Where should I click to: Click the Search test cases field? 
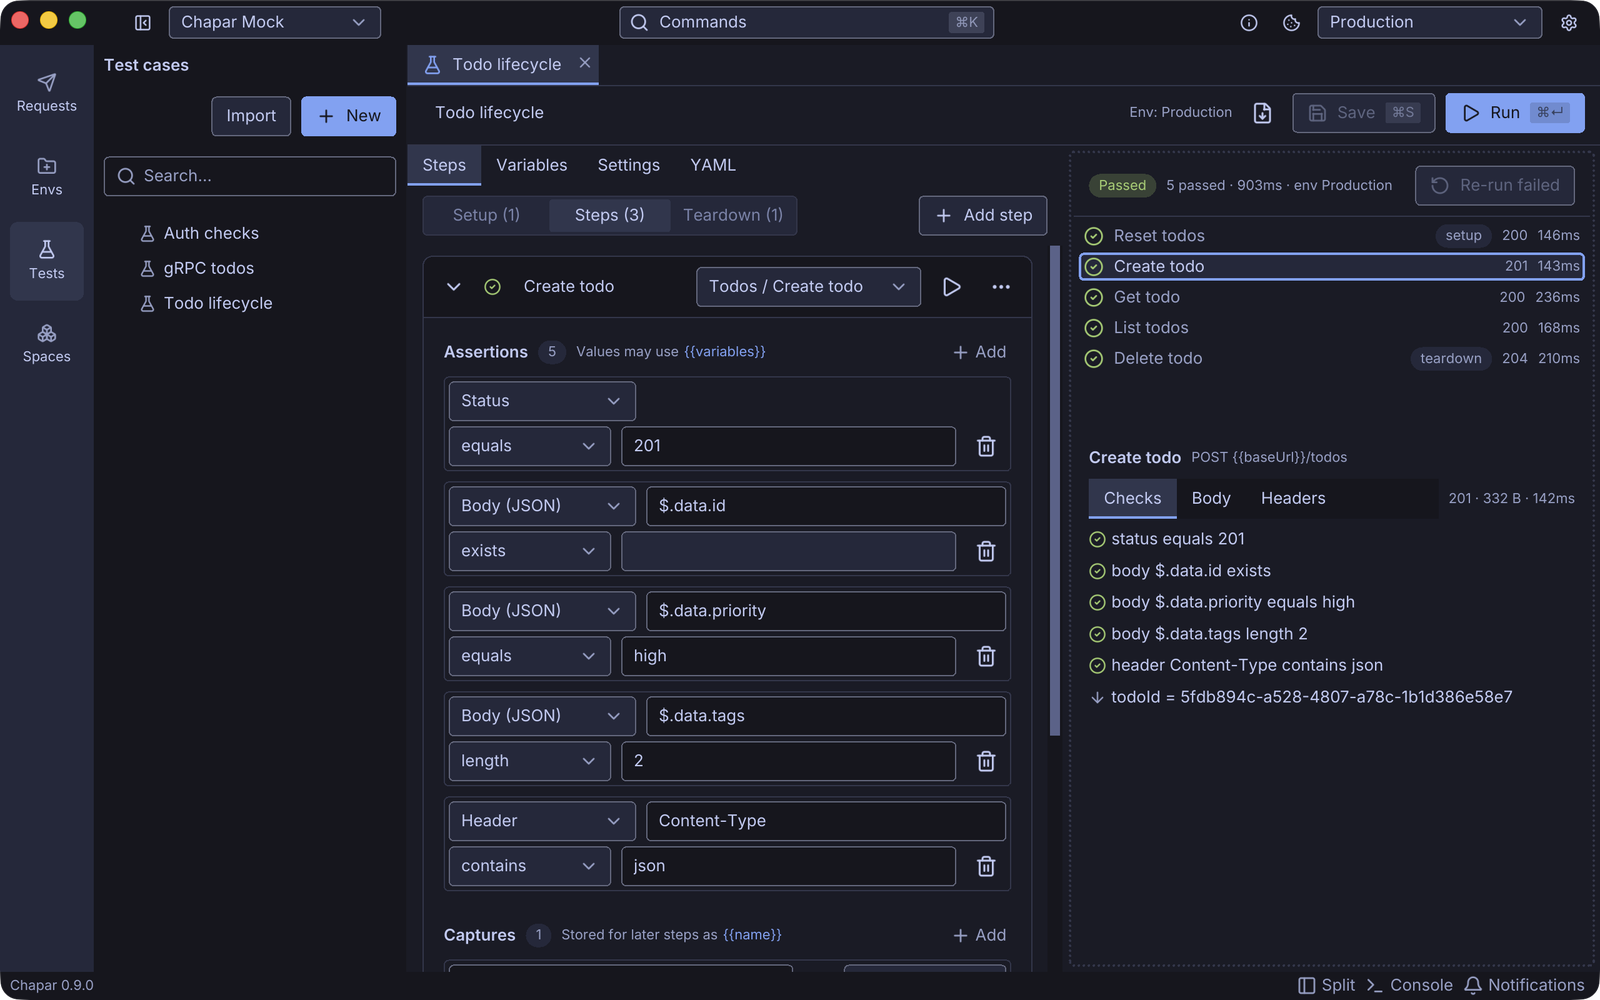[x=250, y=176]
